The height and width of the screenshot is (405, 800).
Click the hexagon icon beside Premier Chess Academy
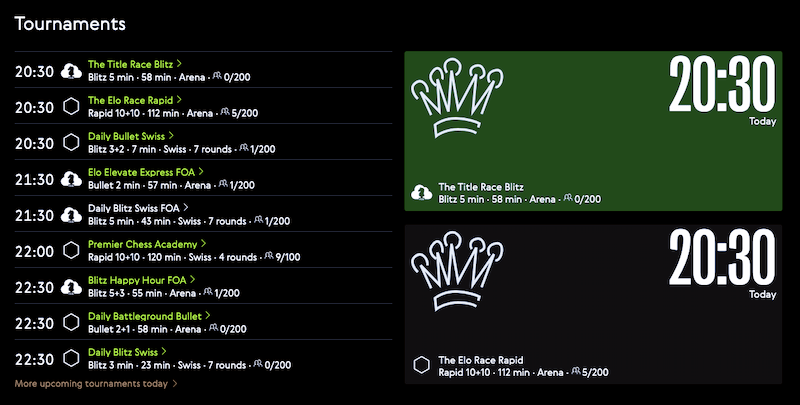tap(71, 251)
